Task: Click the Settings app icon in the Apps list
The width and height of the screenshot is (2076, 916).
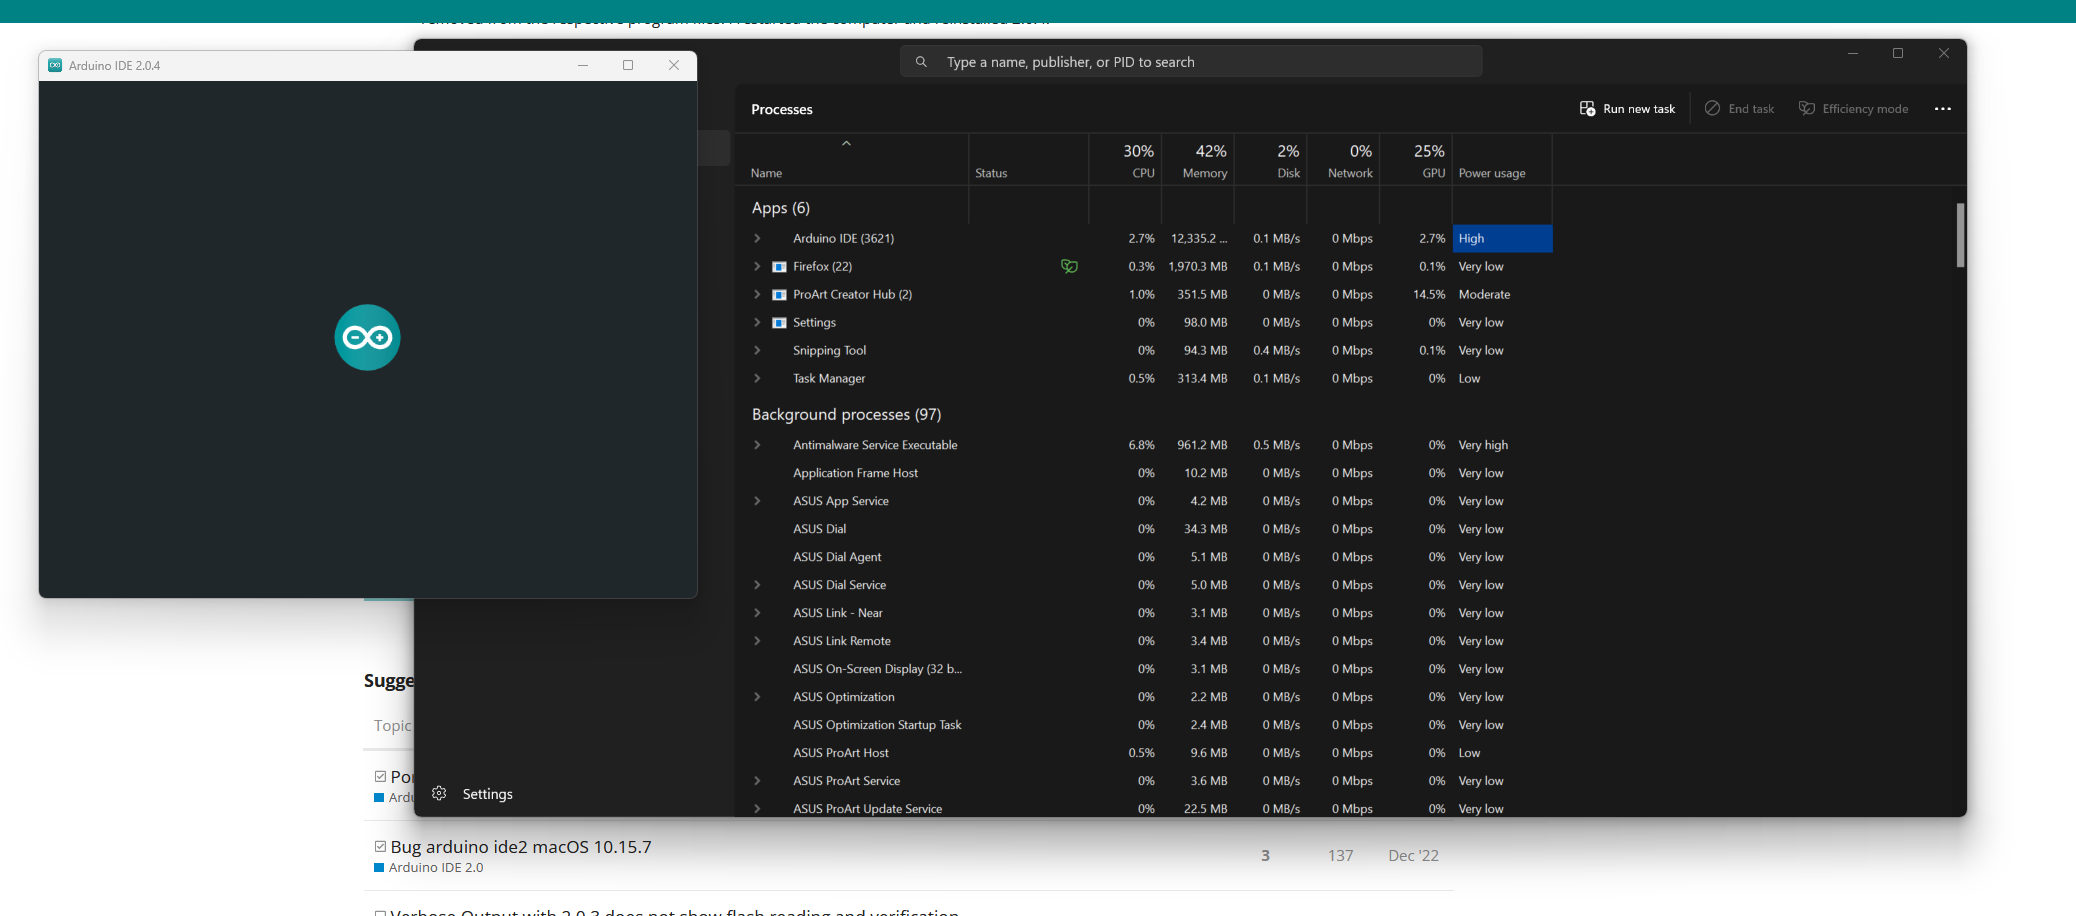Action: tap(780, 323)
